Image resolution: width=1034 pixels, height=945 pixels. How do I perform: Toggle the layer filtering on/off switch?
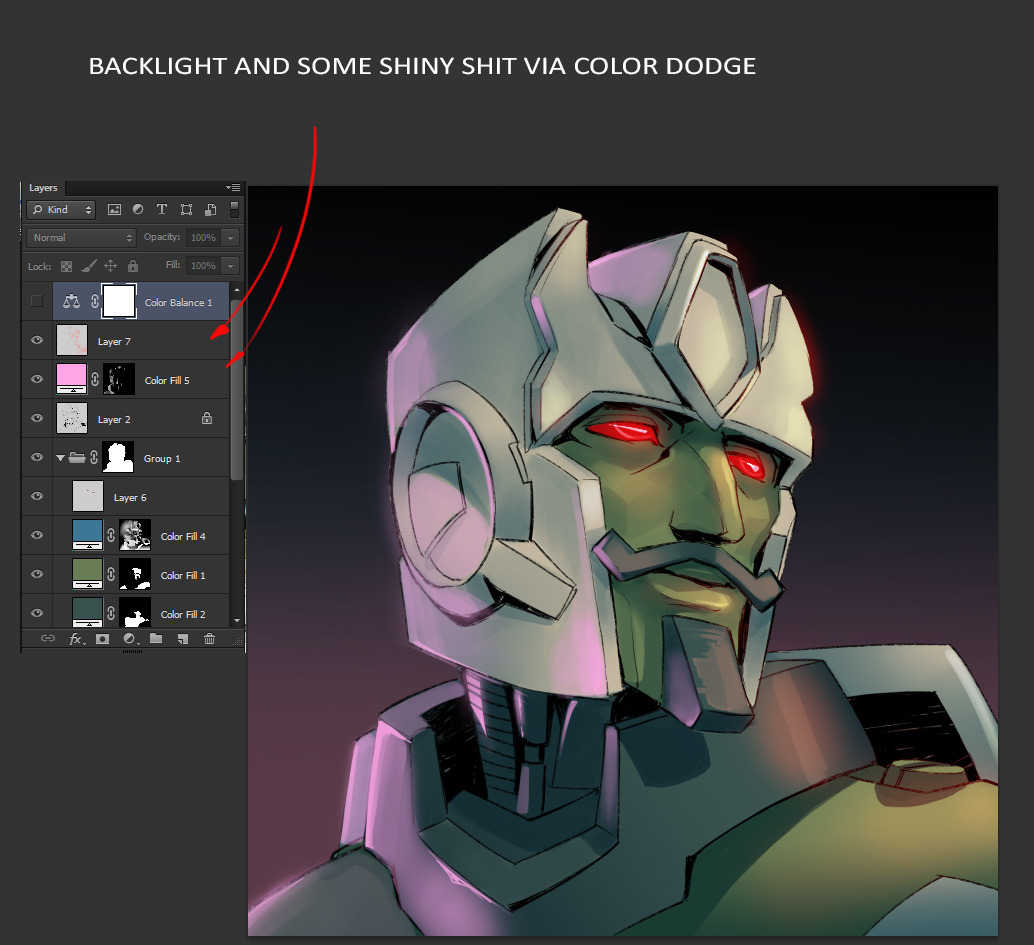[234, 209]
